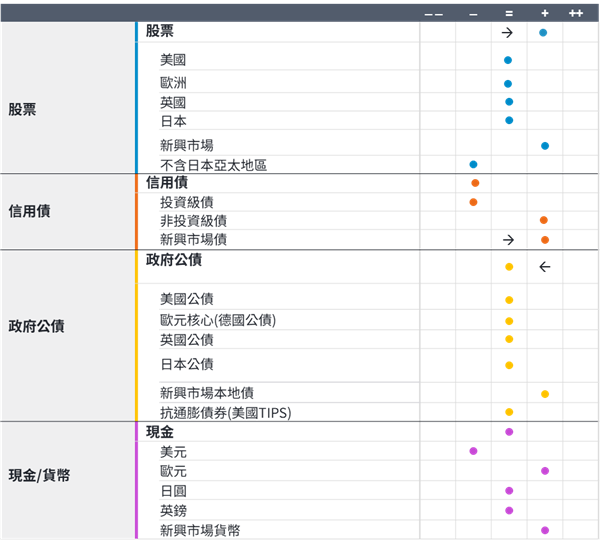Click the 日圓 row label
This screenshot has height=547, width=600.
(173, 491)
